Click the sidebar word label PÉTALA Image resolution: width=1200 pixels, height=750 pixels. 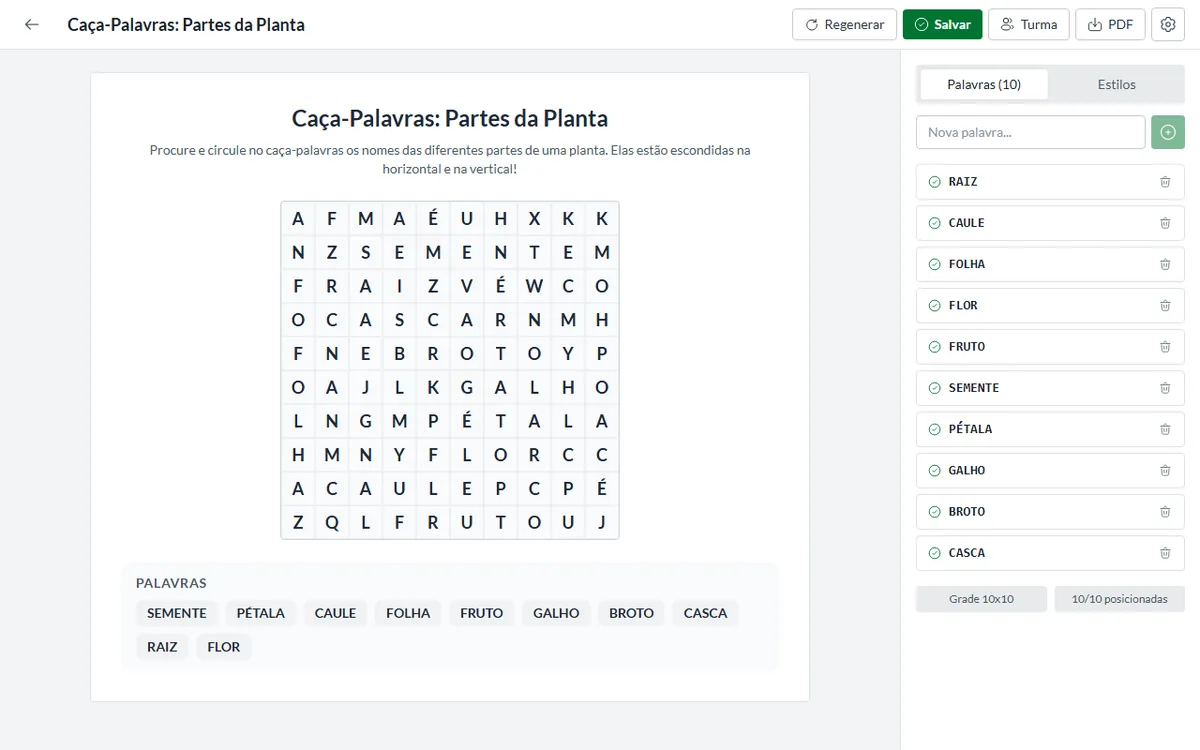pyautogui.click(x=971, y=429)
